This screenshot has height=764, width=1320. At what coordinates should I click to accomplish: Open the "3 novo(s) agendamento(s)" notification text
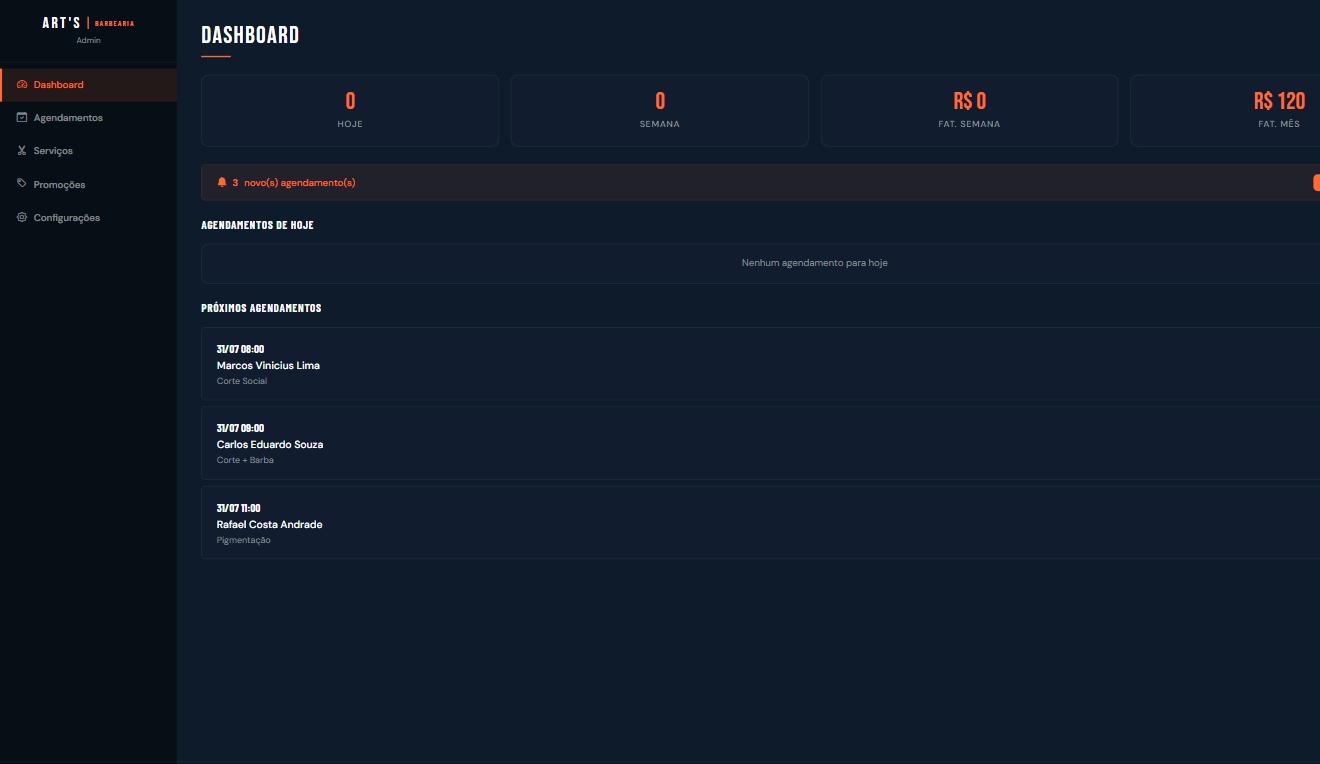click(294, 183)
